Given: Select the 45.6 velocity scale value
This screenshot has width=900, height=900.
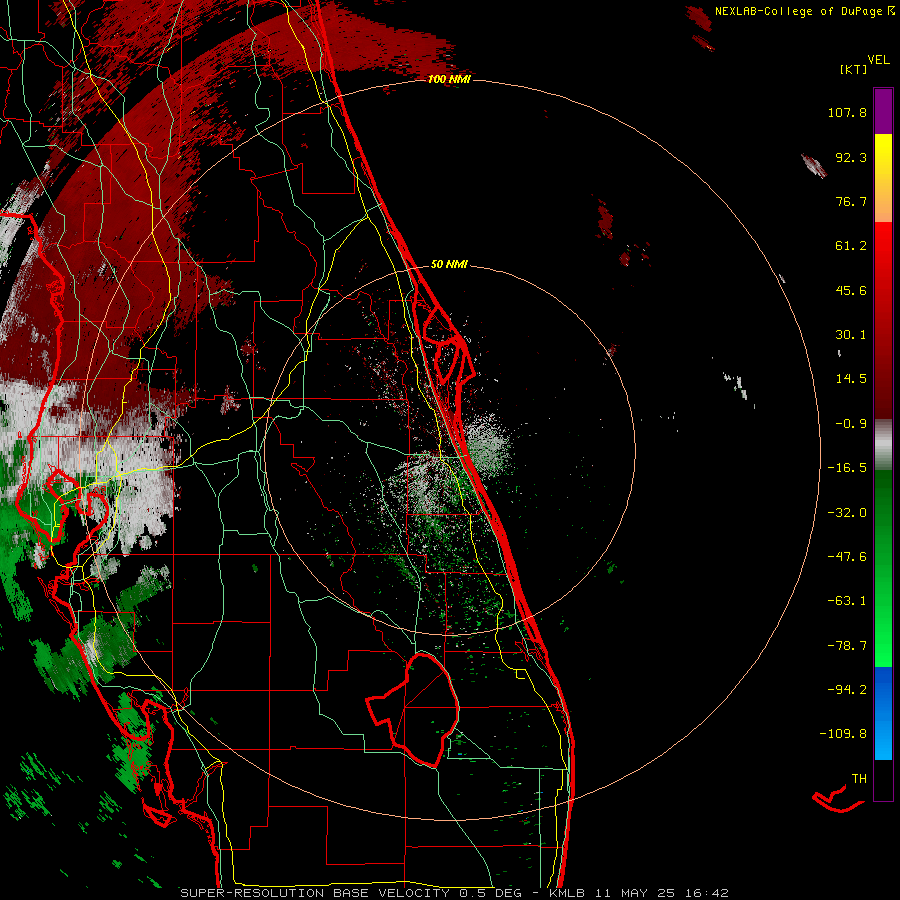Looking at the screenshot, I should (x=851, y=290).
